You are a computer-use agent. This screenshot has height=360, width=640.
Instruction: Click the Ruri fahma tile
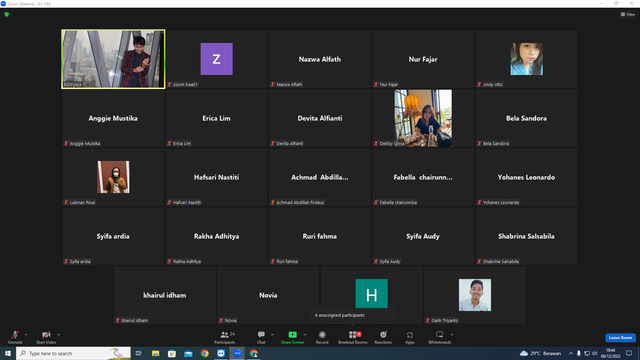point(320,236)
